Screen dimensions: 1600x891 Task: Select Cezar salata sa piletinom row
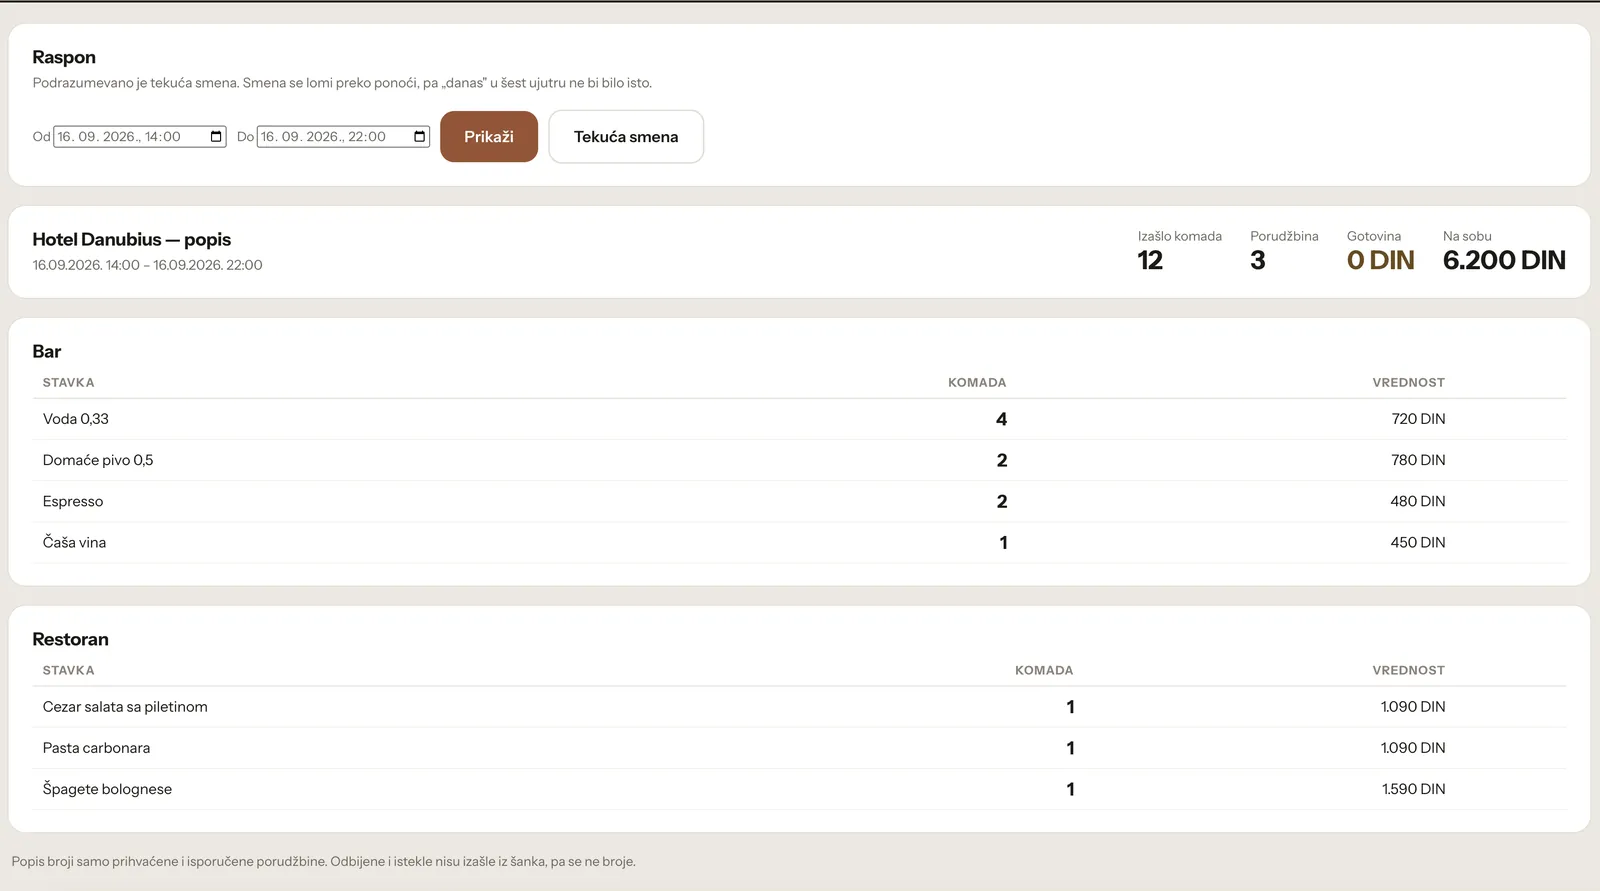799,707
